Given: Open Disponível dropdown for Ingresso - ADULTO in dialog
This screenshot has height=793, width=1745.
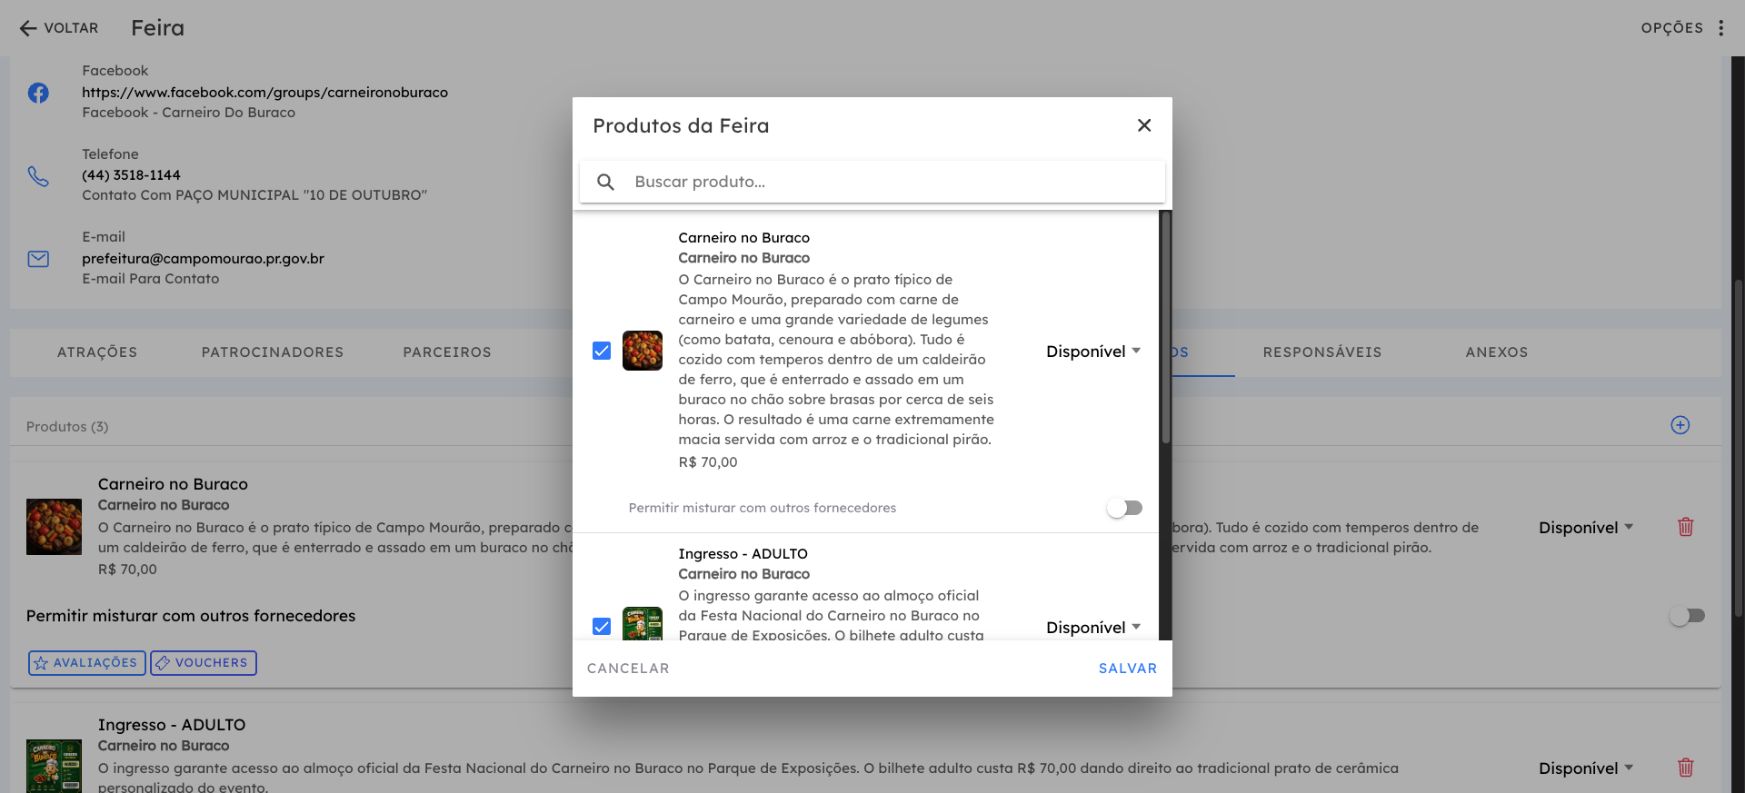Looking at the screenshot, I should [1093, 627].
